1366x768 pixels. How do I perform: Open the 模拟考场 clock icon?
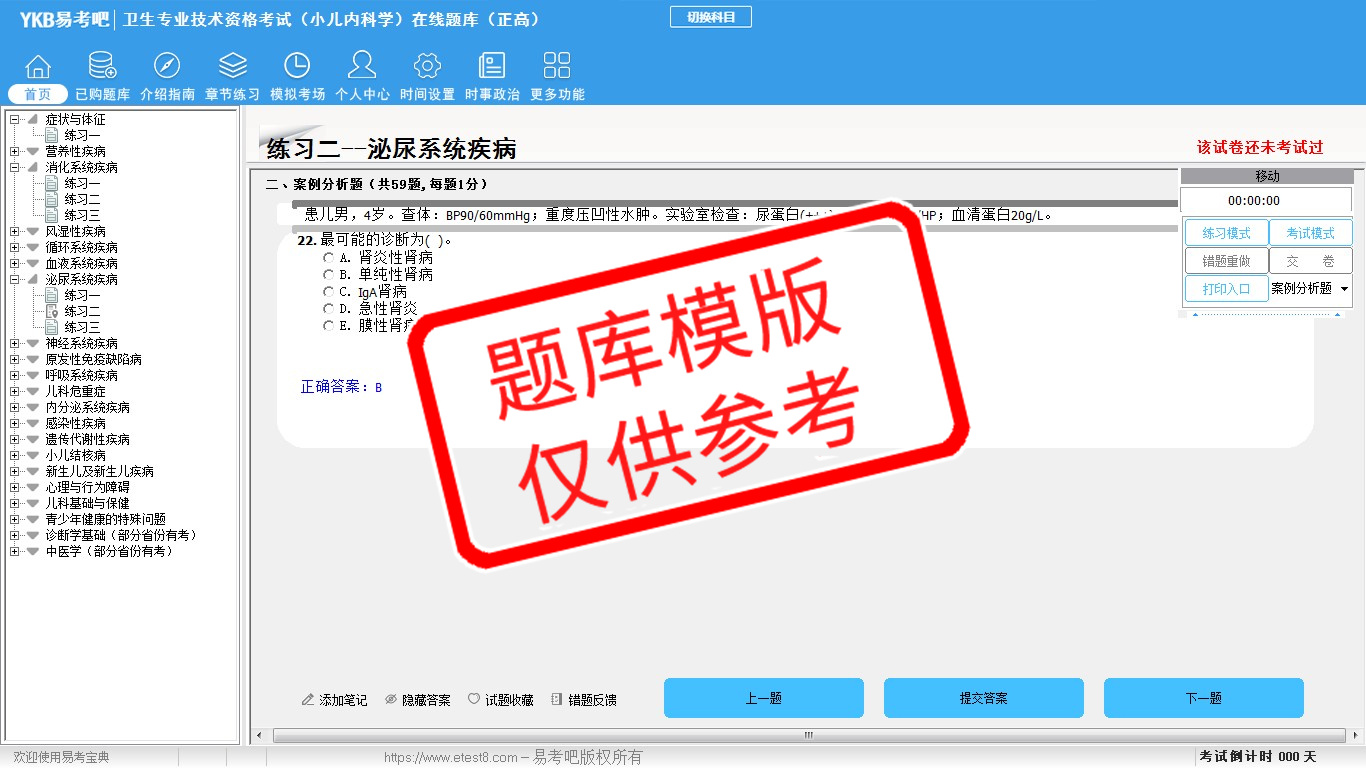(x=297, y=67)
